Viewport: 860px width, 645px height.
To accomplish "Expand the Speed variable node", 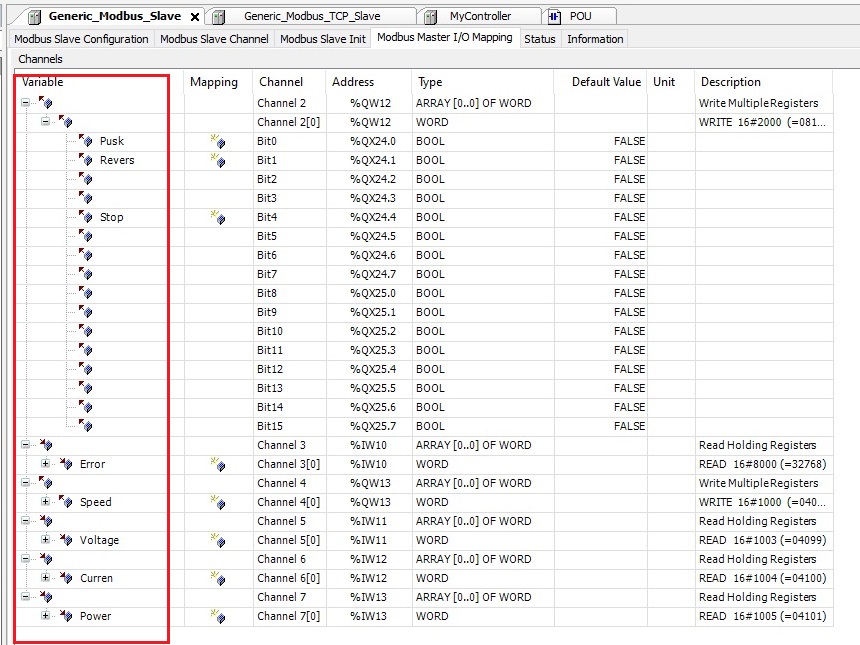I will coord(45,502).
